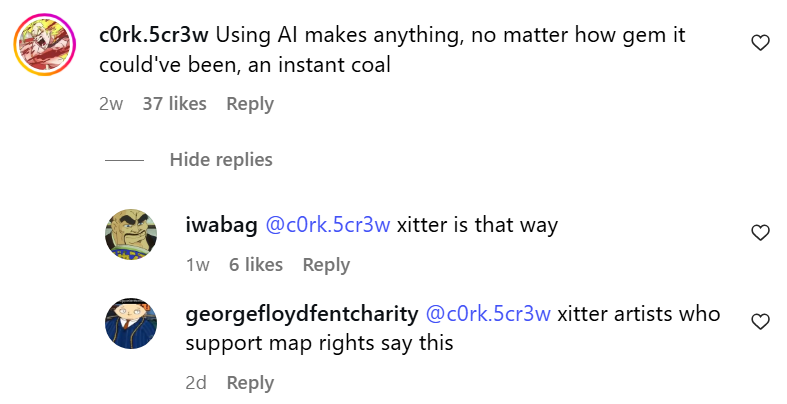Viewport: 787px width, 404px height.
Task: Reply to iwabag's comment
Action: pos(326,265)
